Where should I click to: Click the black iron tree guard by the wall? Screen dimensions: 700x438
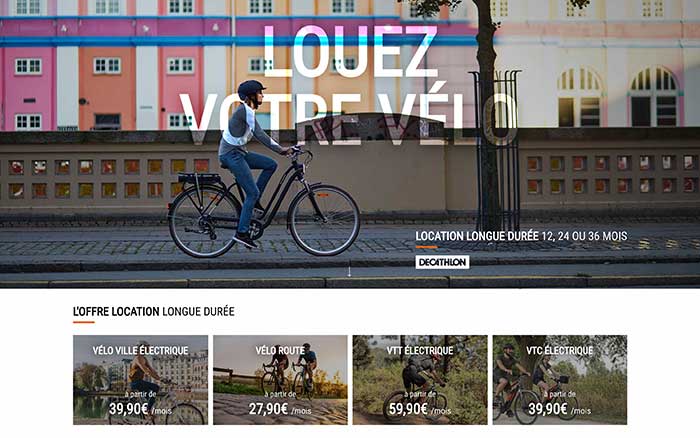click(496, 150)
